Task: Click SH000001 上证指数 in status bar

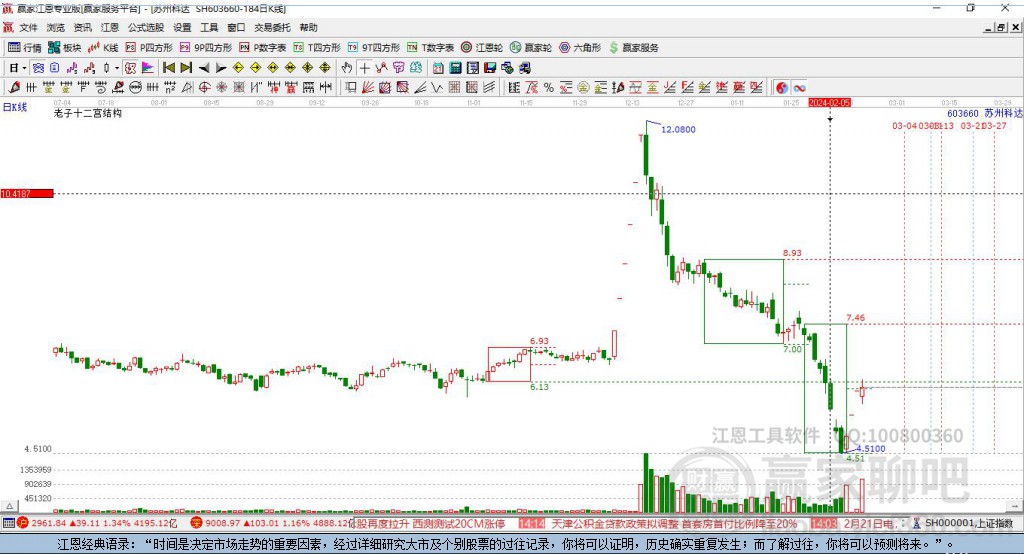Action: coord(968,523)
